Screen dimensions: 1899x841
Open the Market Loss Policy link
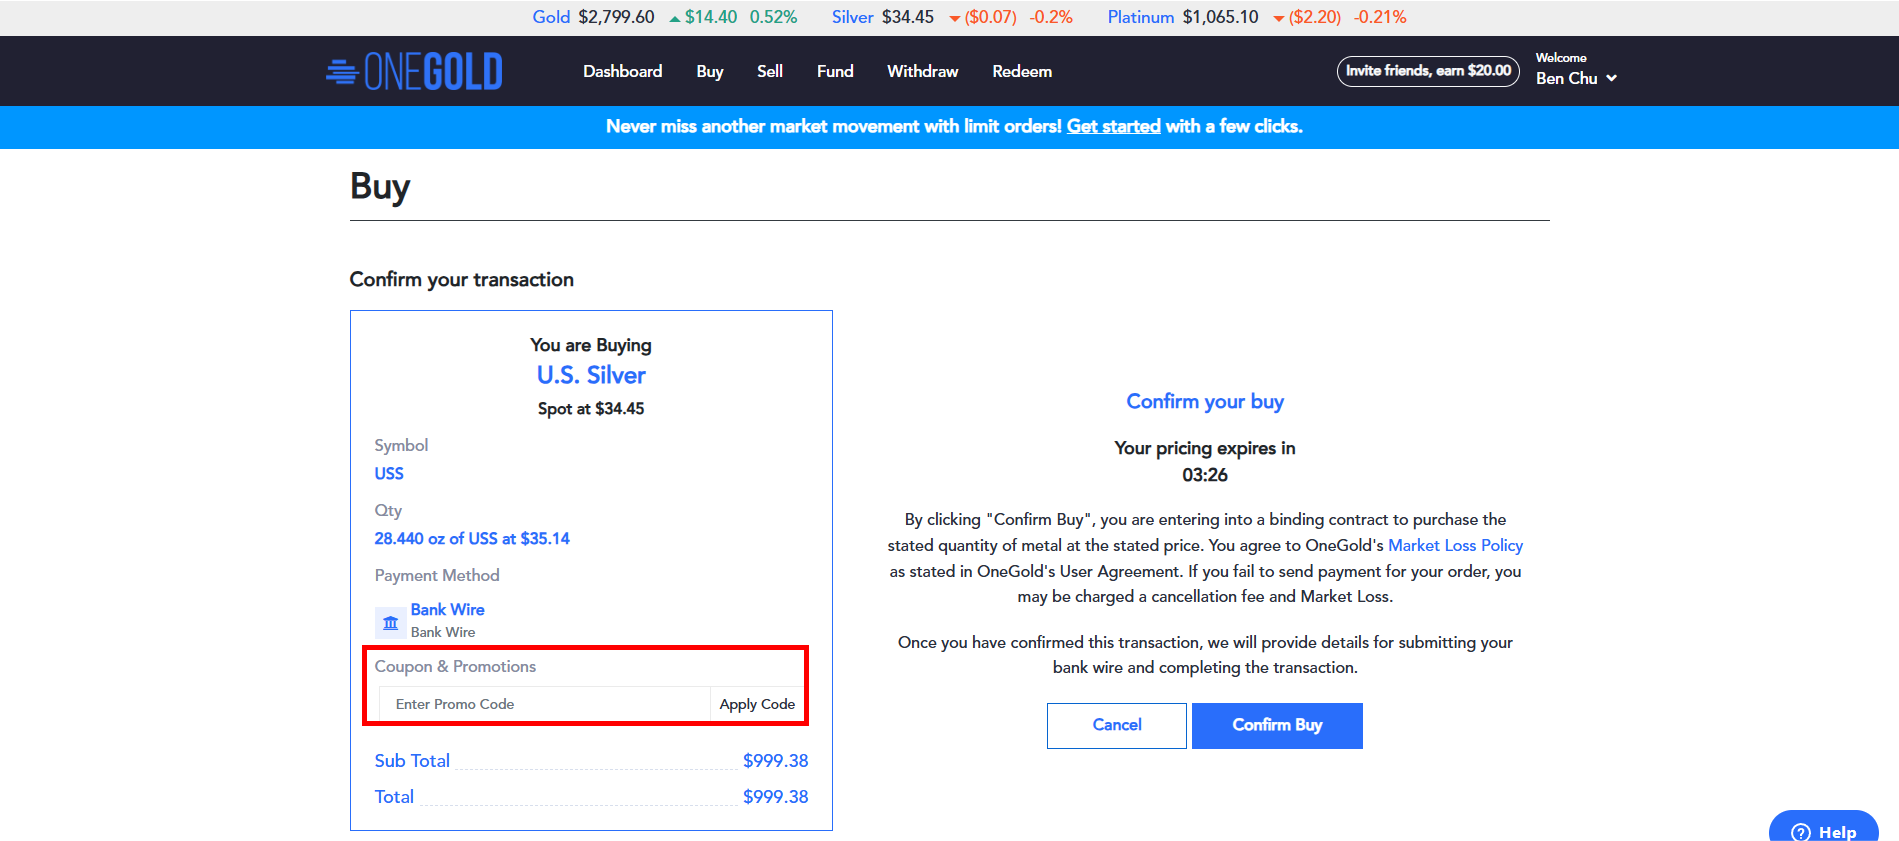(x=1455, y=545)
